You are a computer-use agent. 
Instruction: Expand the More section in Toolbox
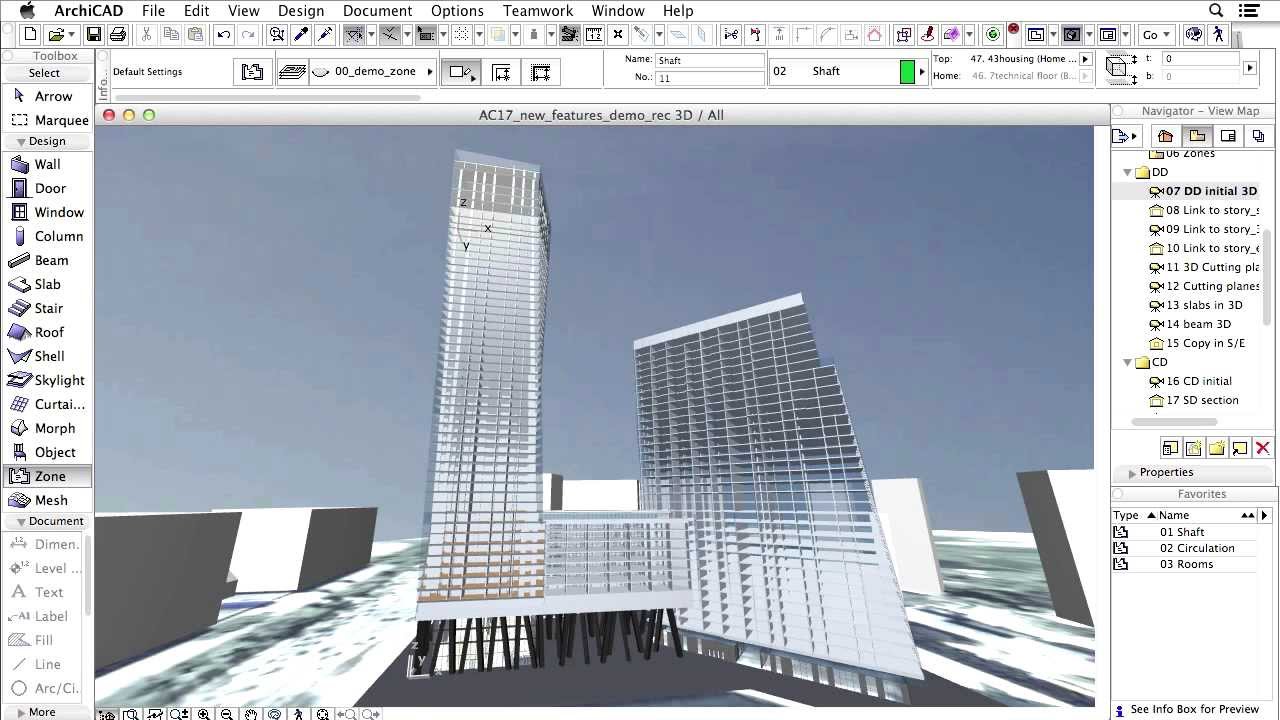pyautogui.click(x=21, y=712)
